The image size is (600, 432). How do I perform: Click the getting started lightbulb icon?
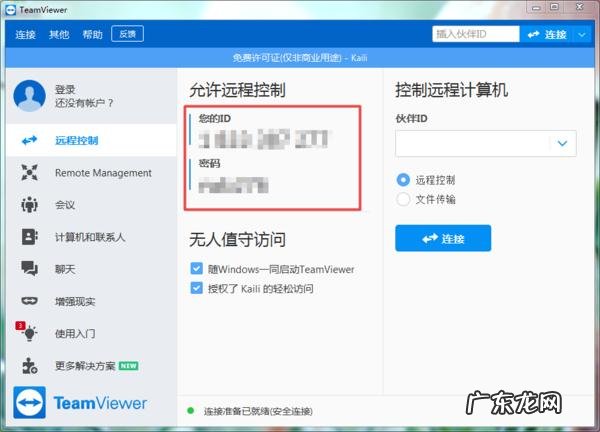tap(27, 332)
